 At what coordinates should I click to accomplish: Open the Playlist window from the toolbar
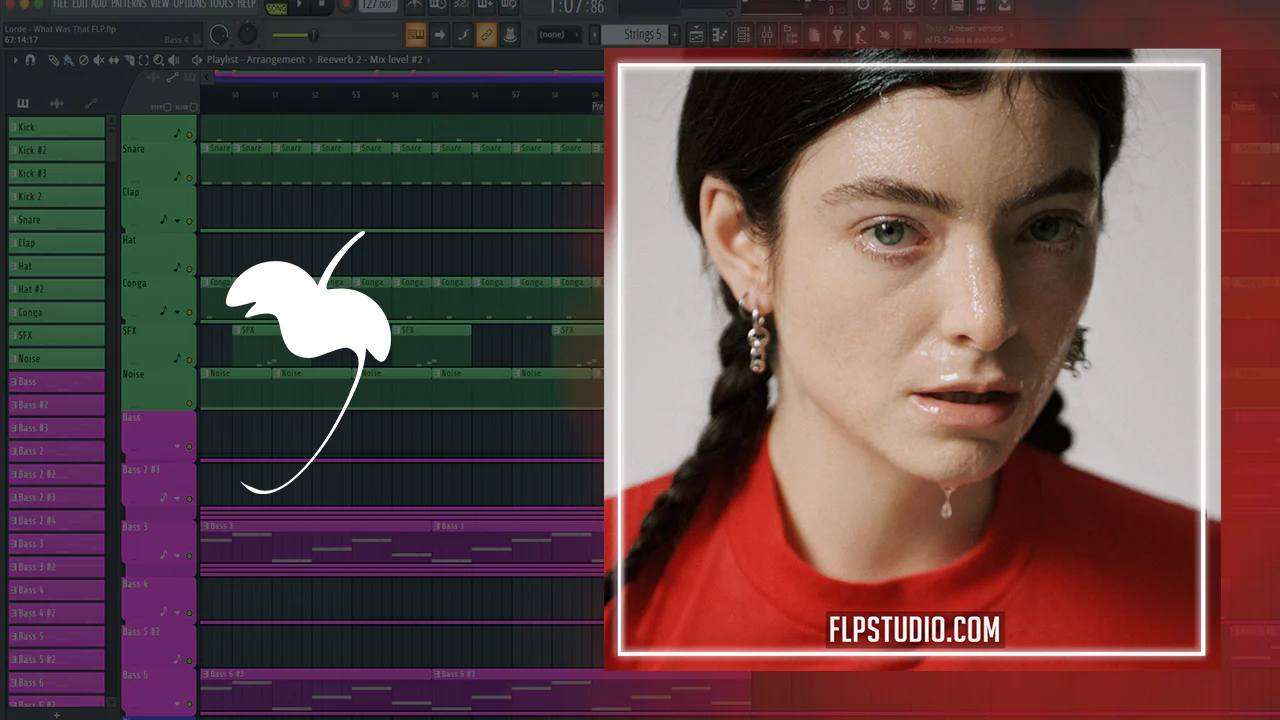697,35
